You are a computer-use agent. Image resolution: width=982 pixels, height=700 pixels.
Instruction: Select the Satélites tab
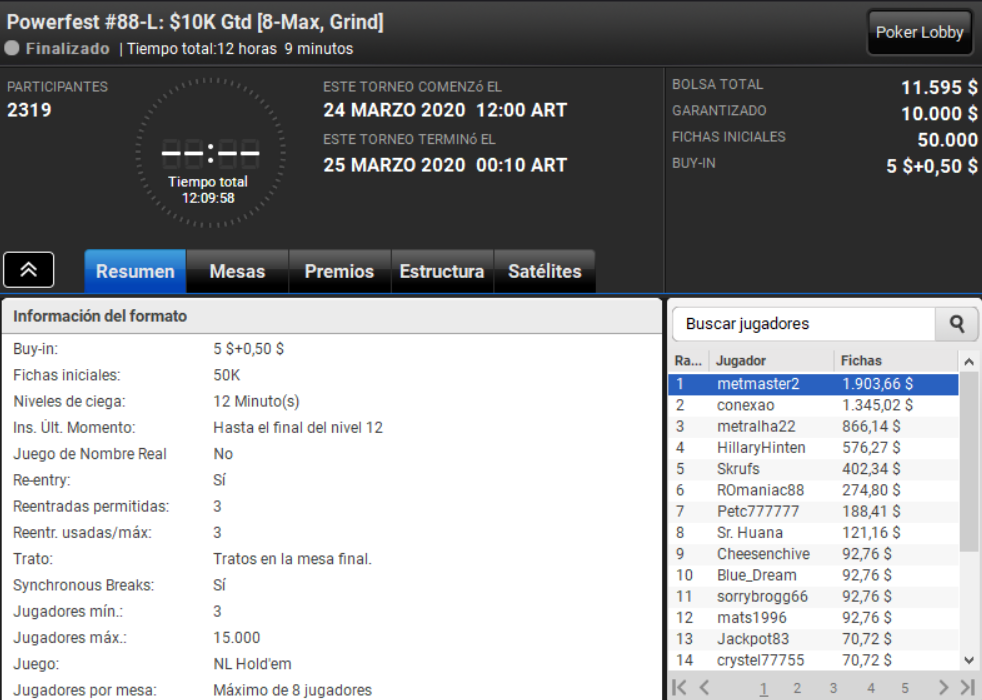click(545, 271)
